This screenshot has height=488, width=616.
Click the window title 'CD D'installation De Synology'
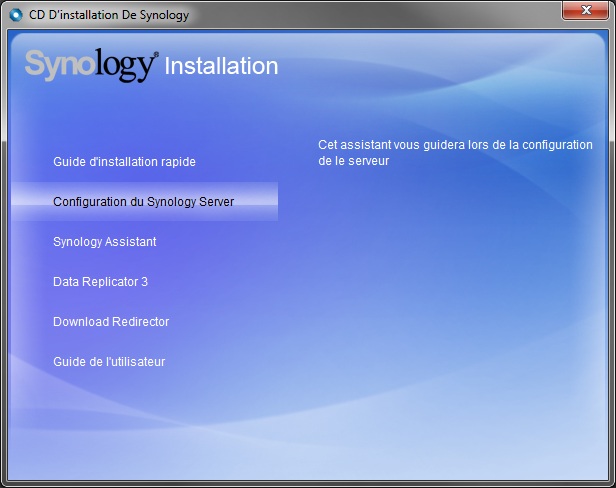[109, 15]
